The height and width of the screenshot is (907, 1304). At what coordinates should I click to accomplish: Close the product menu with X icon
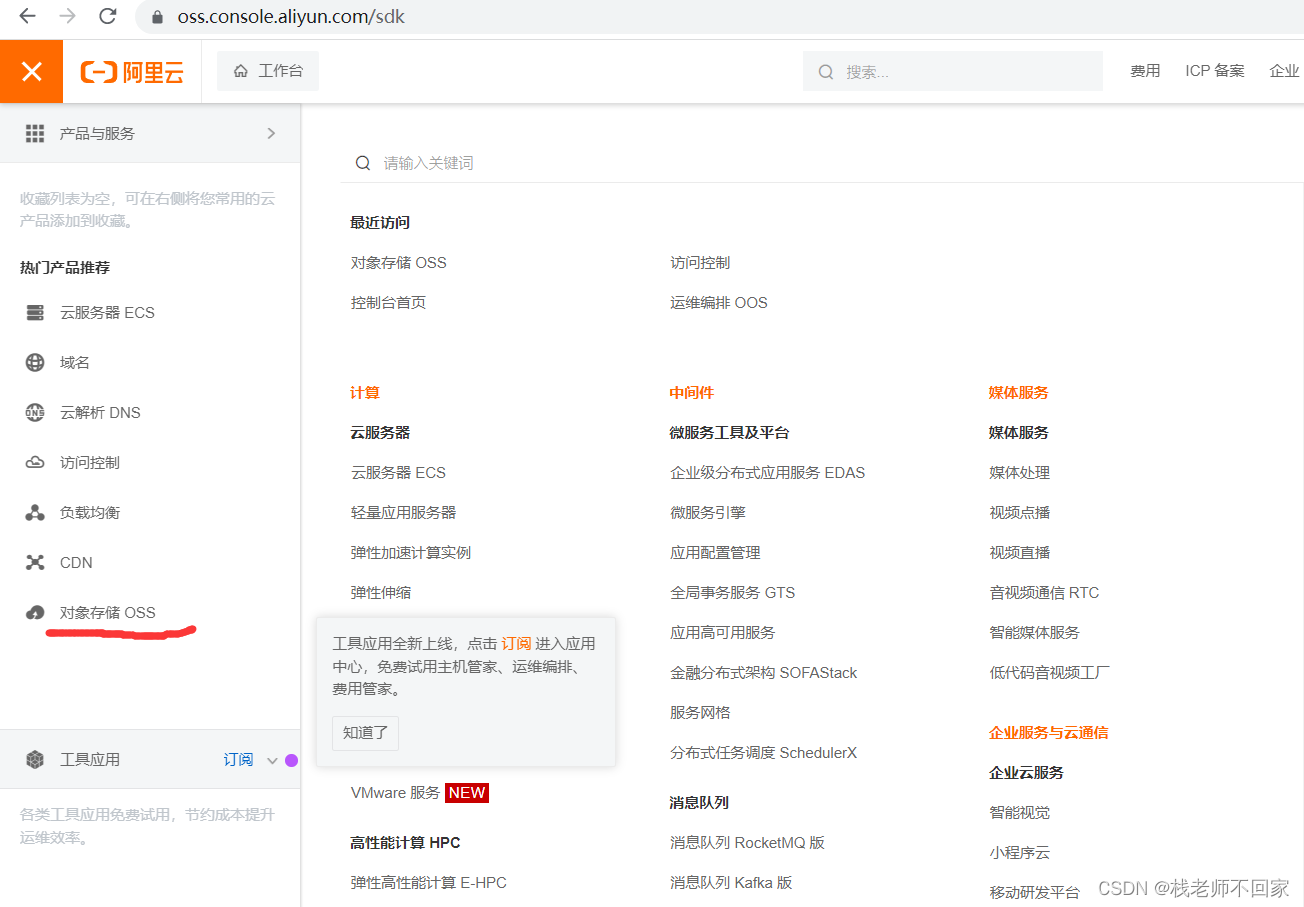pos(31,71)
